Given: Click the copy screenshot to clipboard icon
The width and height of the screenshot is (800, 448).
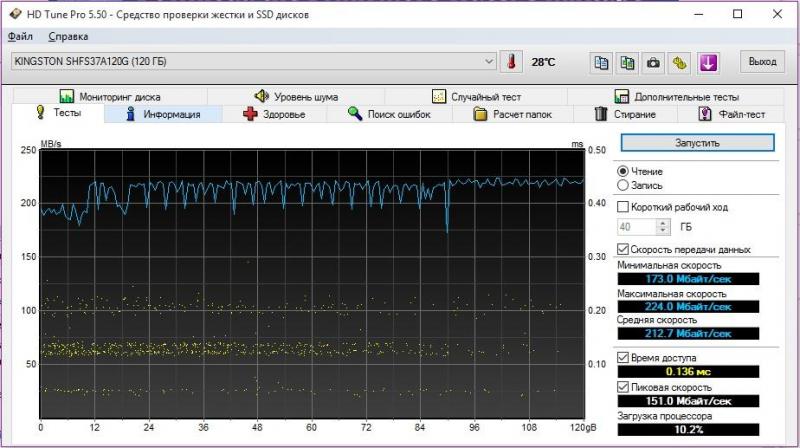Looking at the screenshot, I should point(627,62).
